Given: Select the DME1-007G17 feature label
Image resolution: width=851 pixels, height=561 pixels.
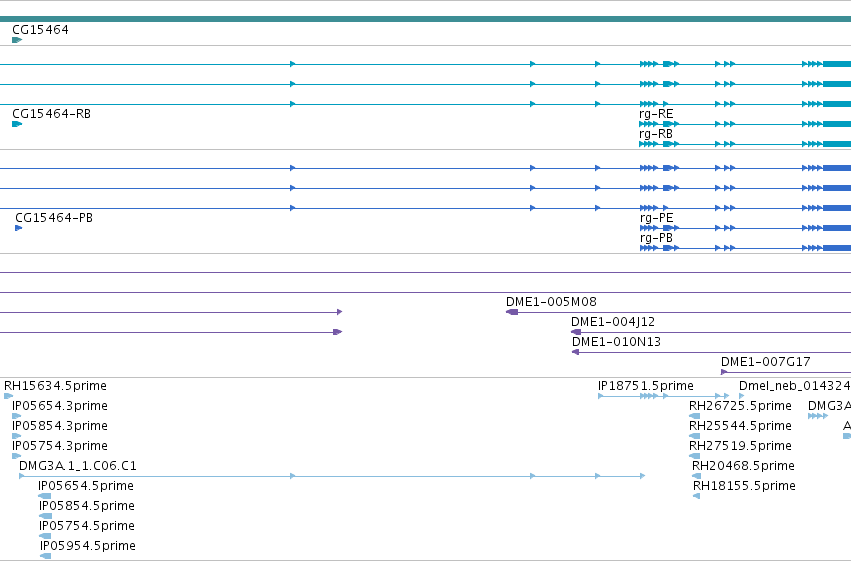Looking at the screenshot, I should click(x=765, y=362).
